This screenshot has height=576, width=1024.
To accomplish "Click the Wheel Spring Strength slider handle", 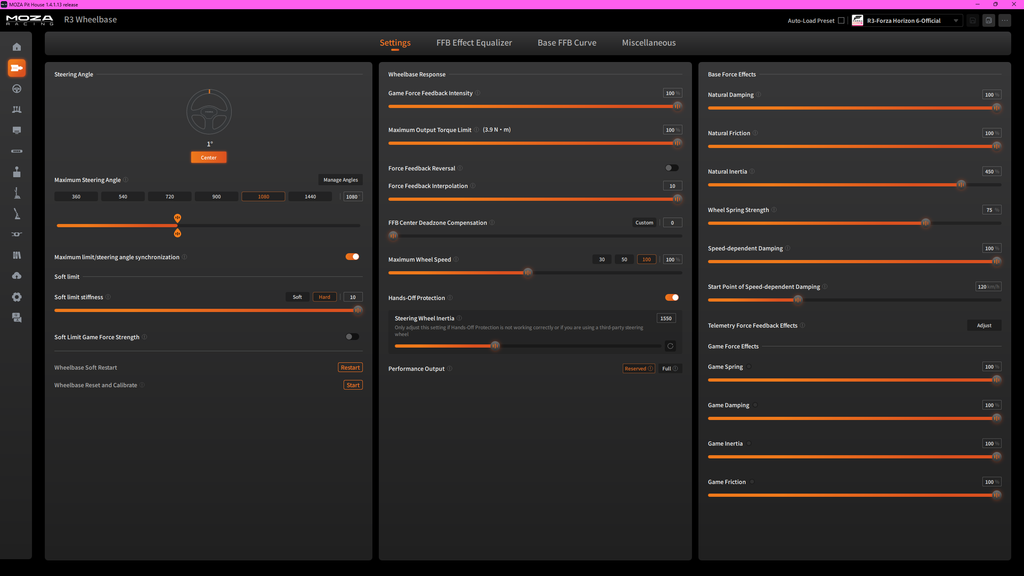I will coord(926,223).
